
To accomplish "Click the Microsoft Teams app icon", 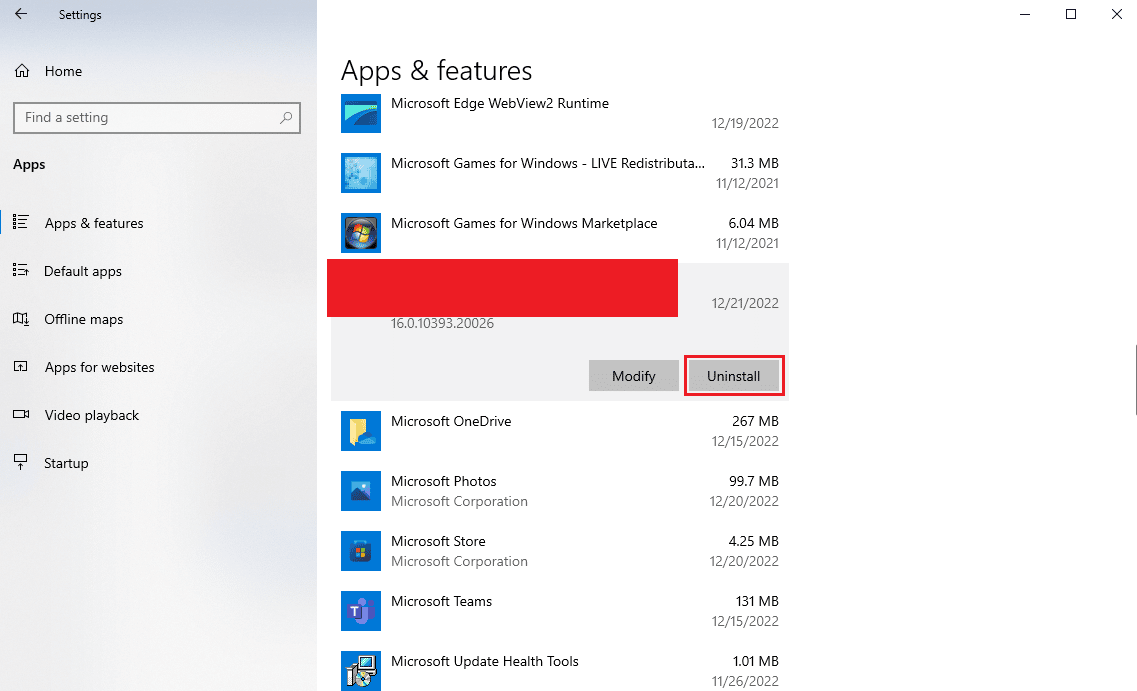I will [361, 611].
